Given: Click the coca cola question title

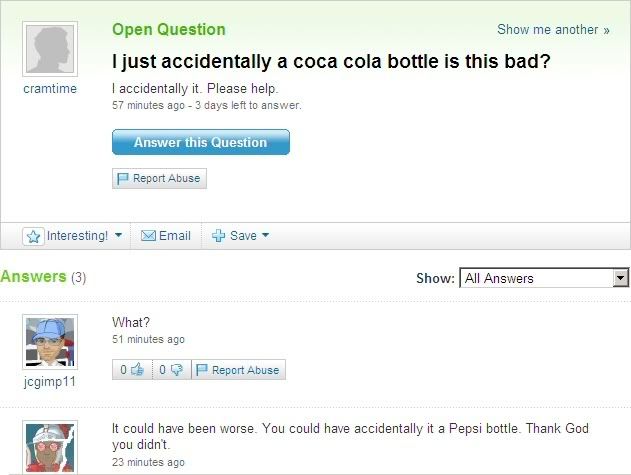Looking at the screenshot, I should tap(331, 62).
